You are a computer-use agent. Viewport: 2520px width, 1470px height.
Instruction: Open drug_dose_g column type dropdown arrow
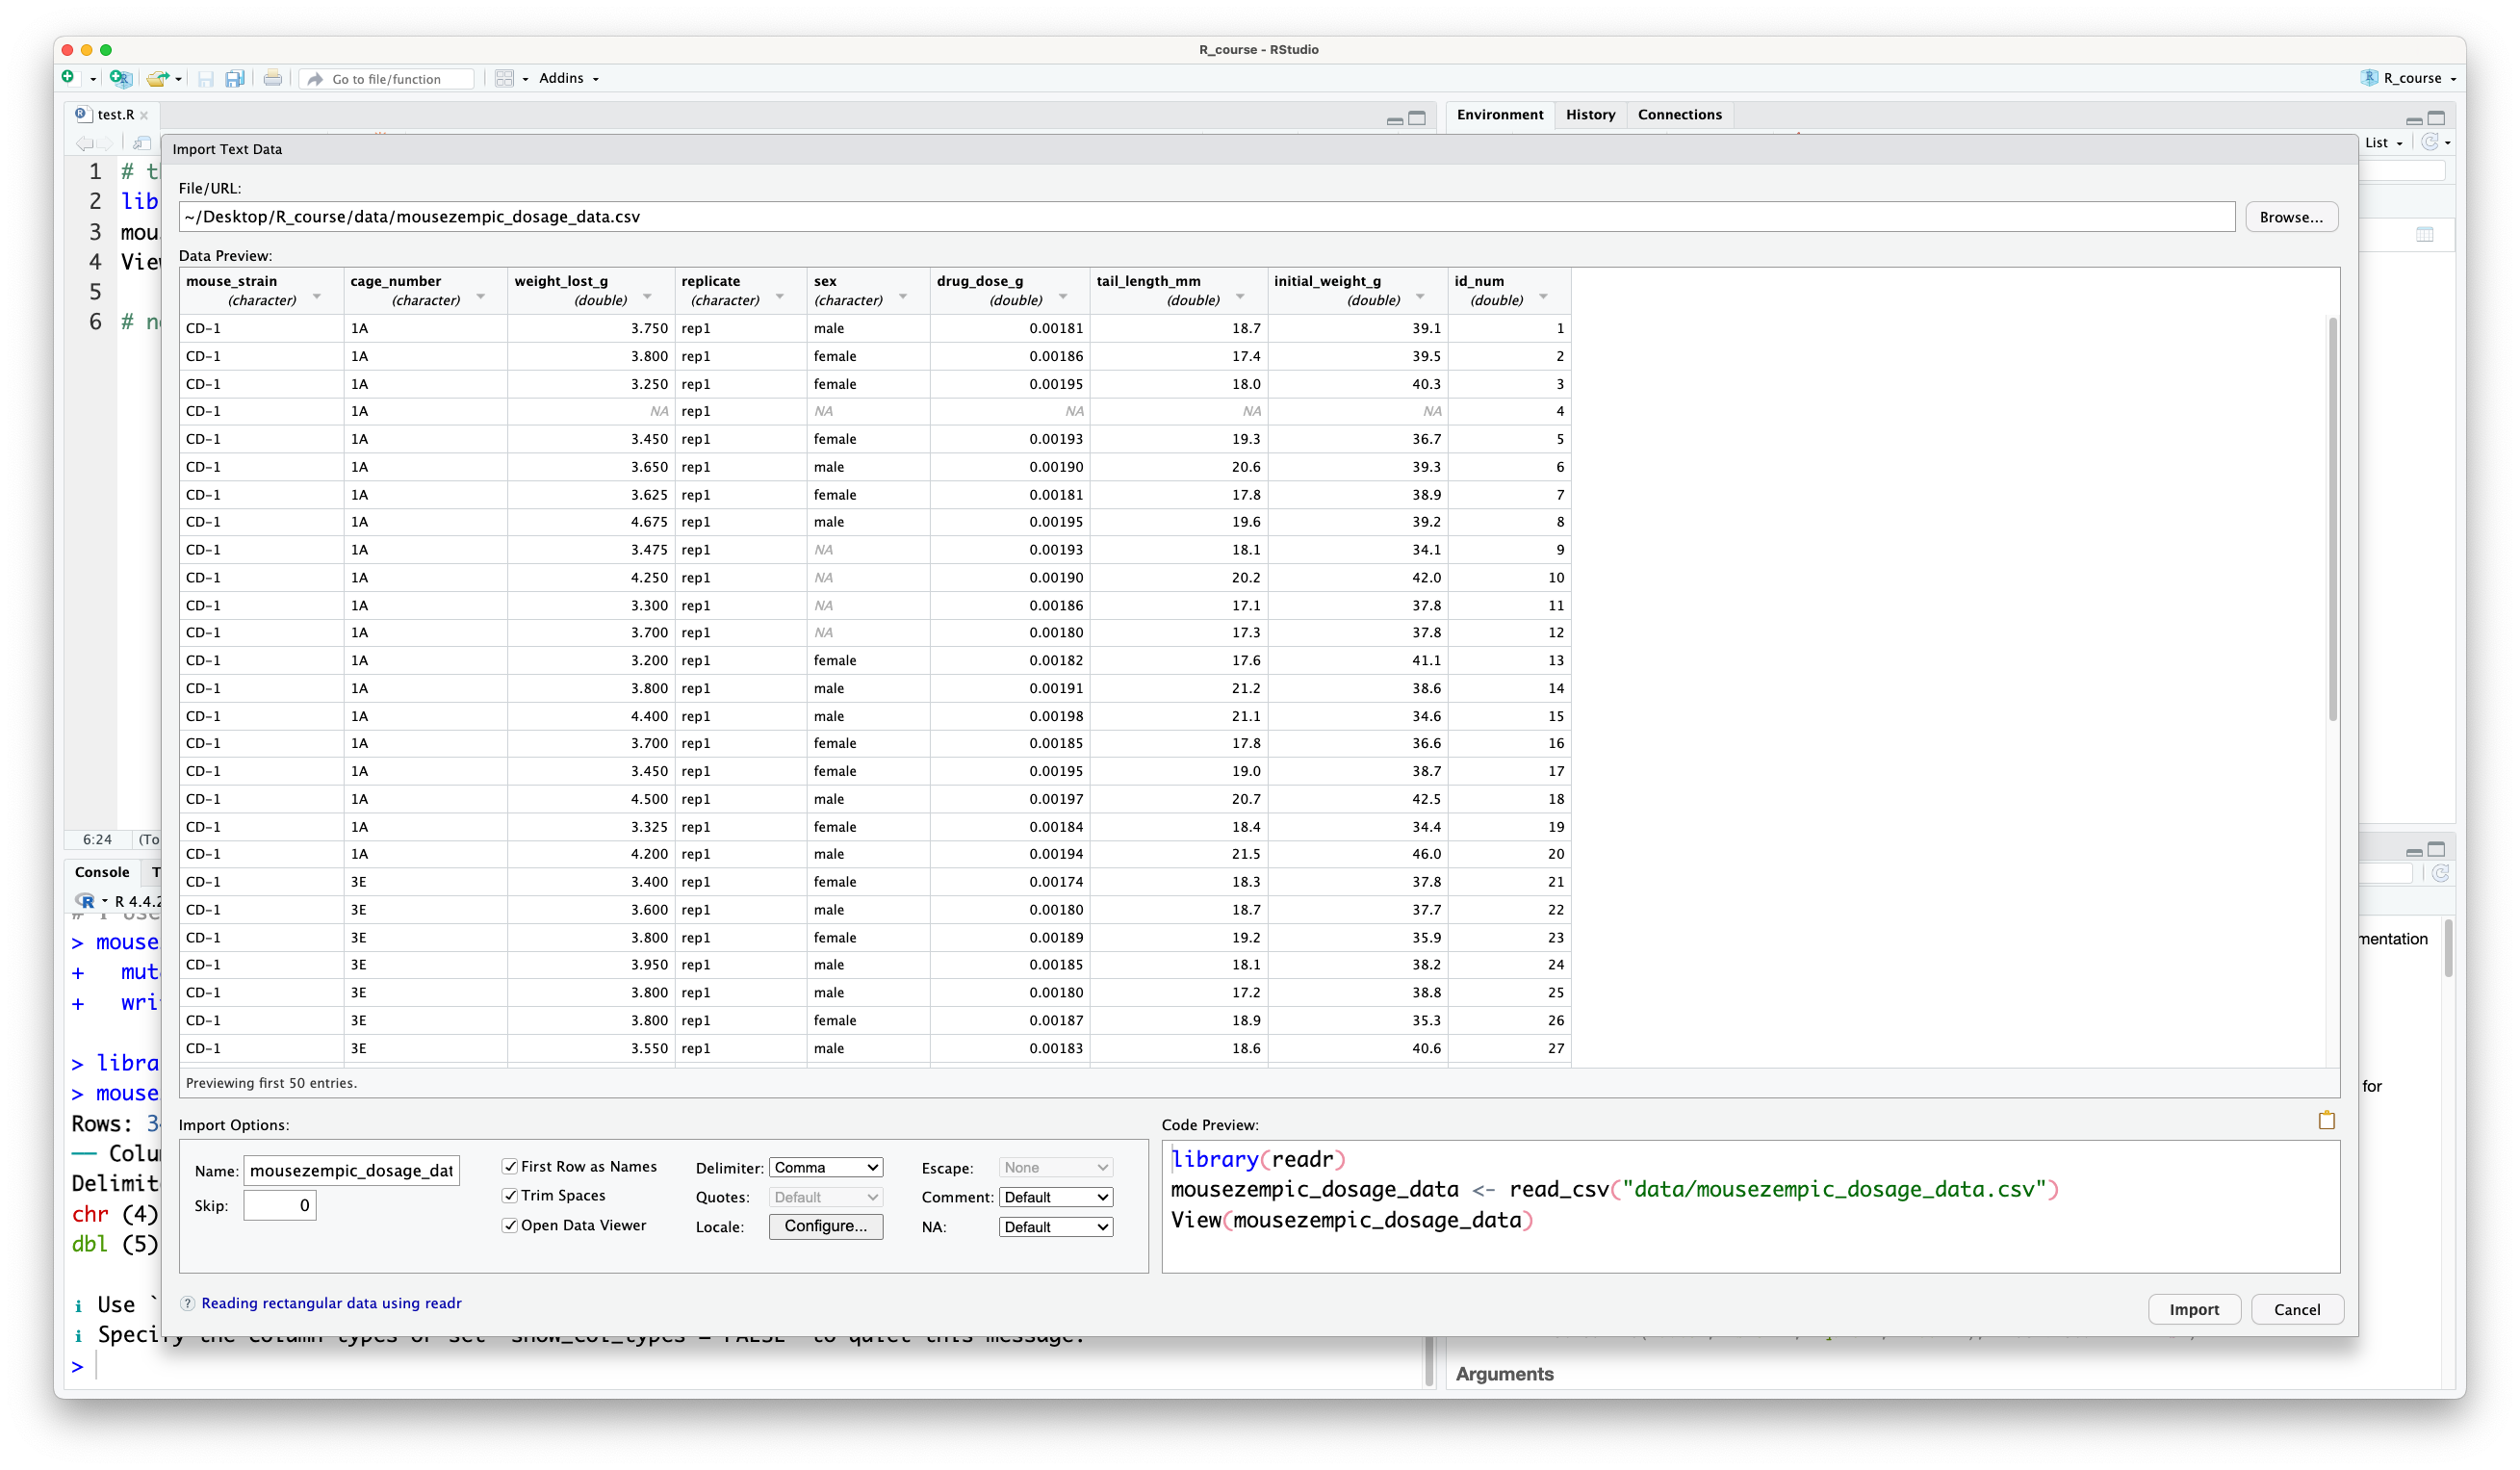point(1063,297)
